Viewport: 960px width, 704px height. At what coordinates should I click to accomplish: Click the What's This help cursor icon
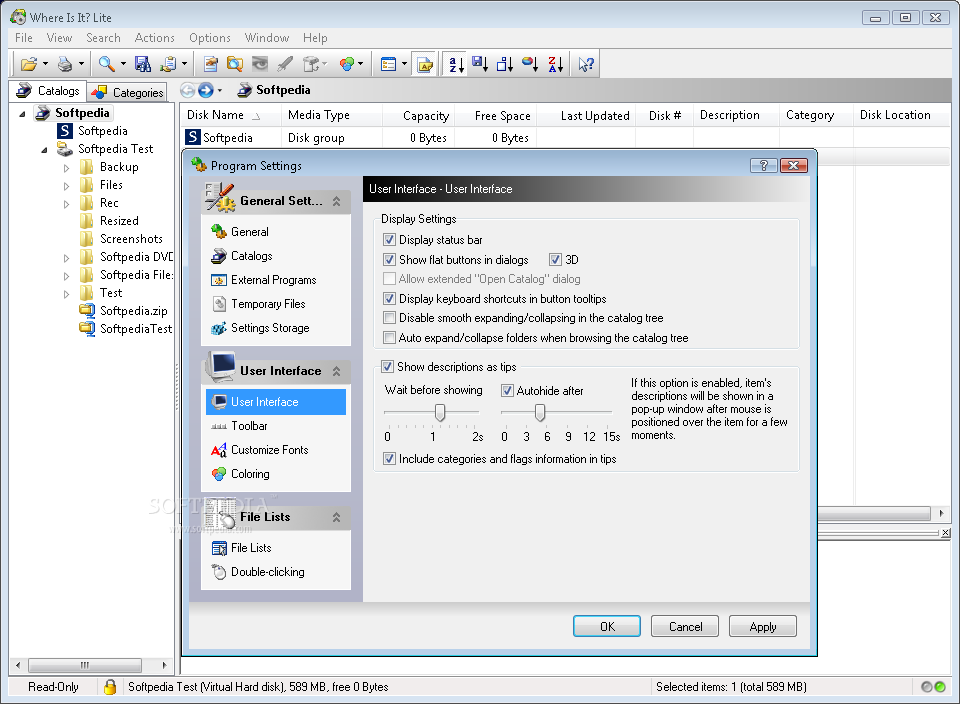(x=586, y=64)
